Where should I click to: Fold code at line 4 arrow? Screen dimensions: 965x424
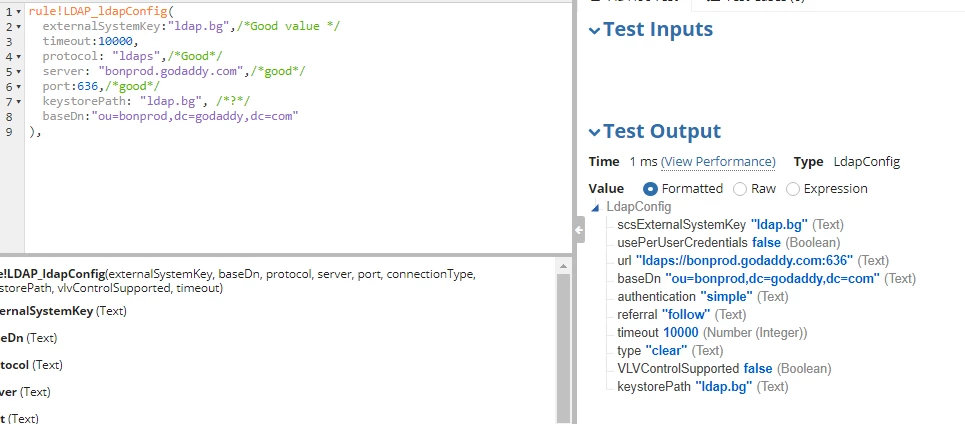click(x=19, y=57)
